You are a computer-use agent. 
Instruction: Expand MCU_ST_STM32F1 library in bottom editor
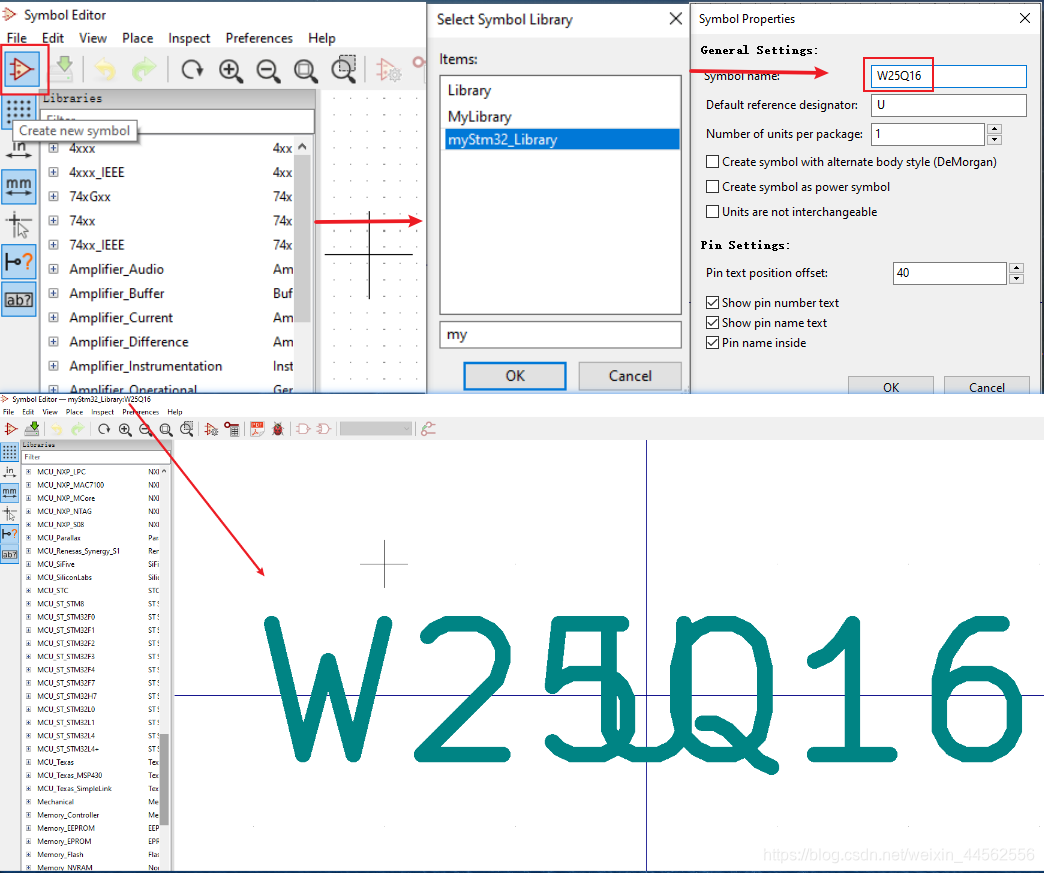(x=29, y=630)
